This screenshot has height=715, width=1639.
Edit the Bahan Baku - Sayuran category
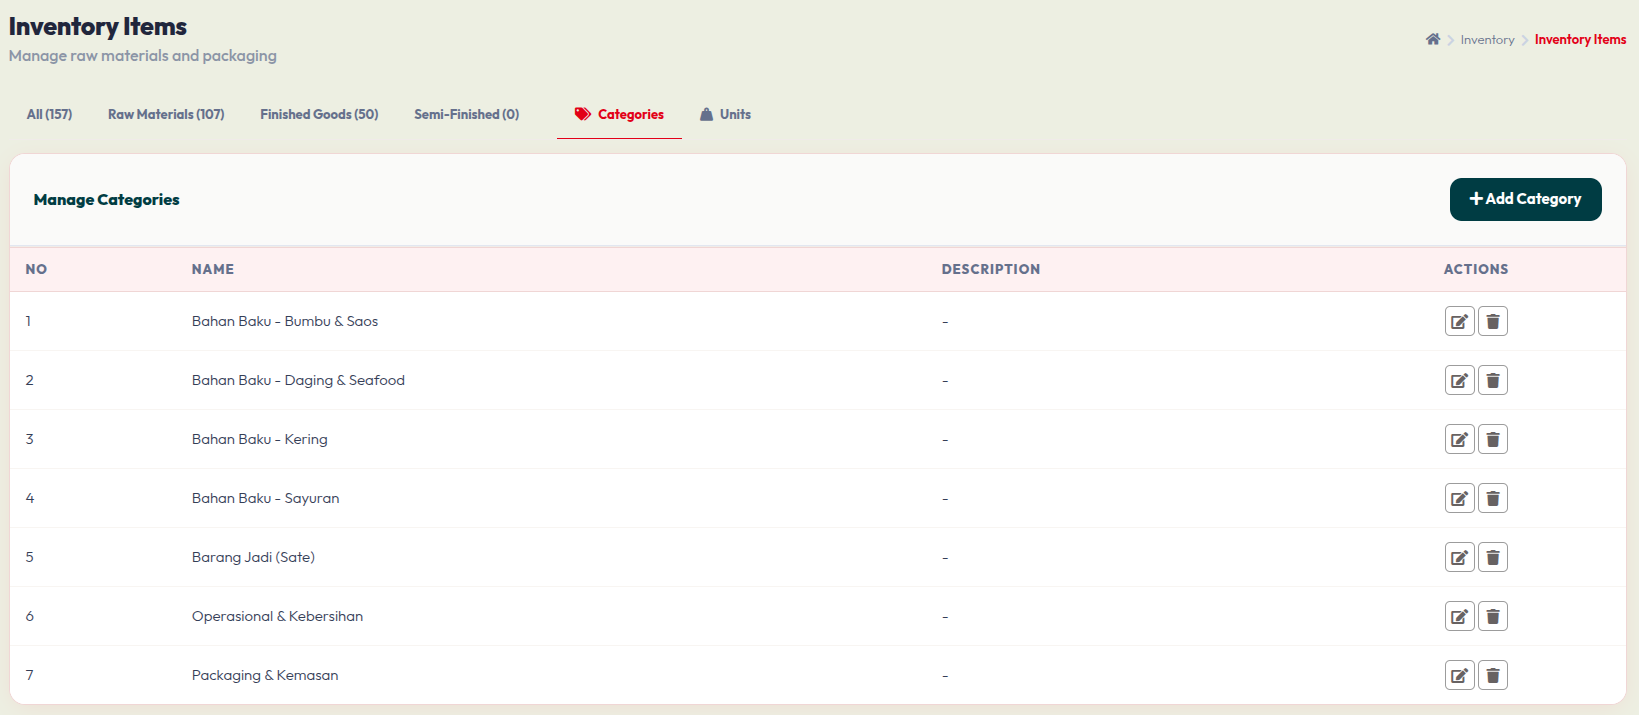(1459, 498)
